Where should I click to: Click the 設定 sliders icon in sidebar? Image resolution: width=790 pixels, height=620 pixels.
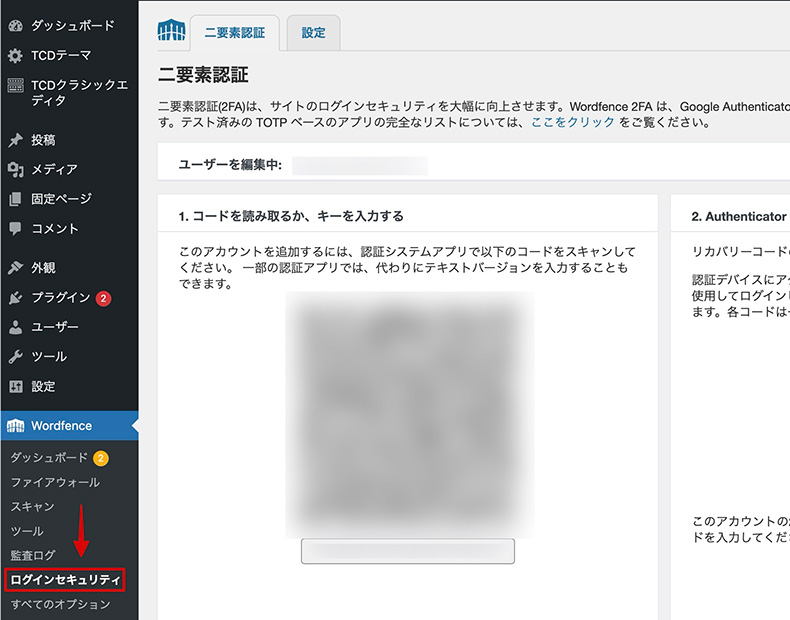pyautogui.click(x=16, y=387)
